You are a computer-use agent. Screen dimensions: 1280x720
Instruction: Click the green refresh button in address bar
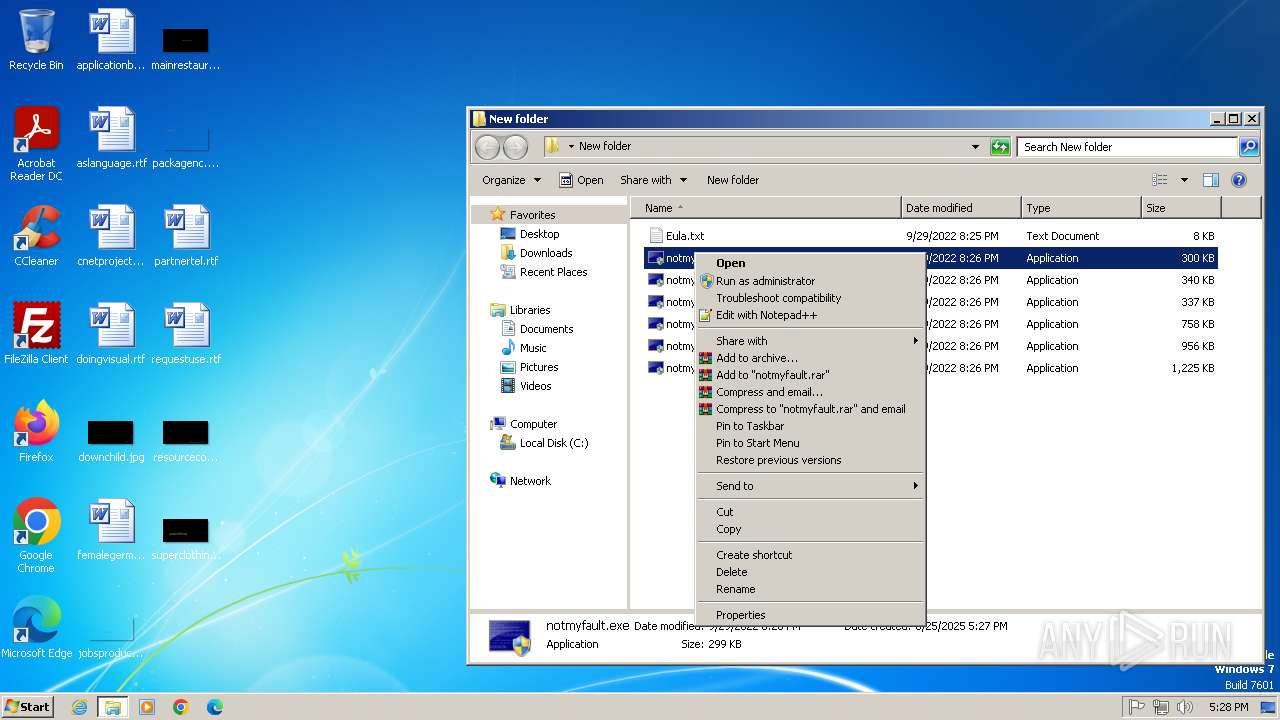pyautogui.click(x=1000, y=147)
